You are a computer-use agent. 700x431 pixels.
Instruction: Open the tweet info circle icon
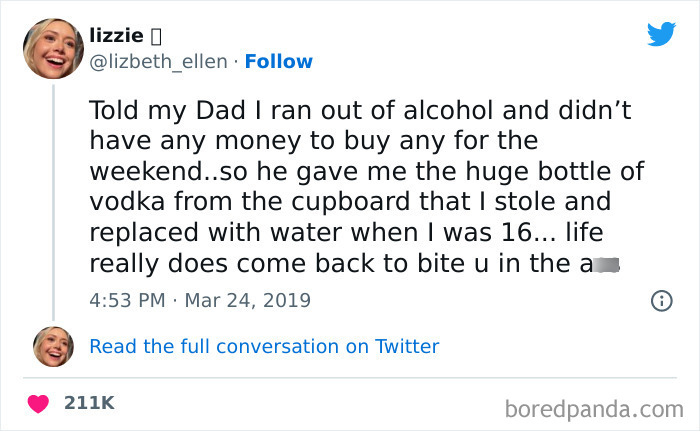tap(660, 300)
